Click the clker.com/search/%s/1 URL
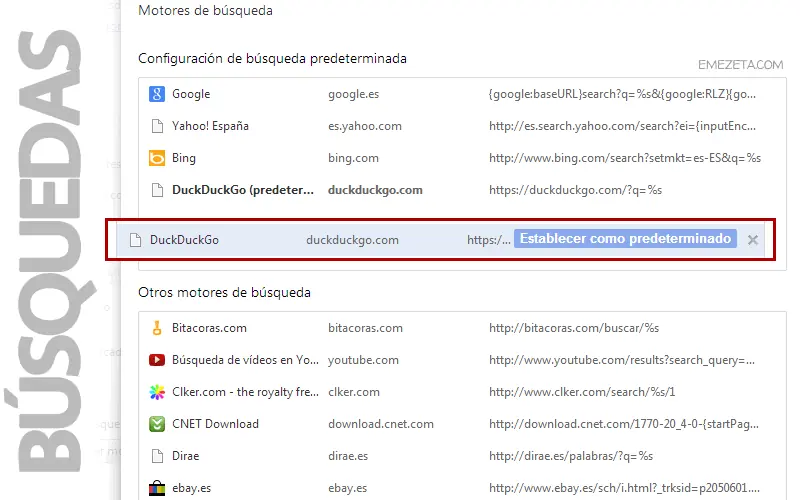800x500 pixels. (x=582, y=392)
